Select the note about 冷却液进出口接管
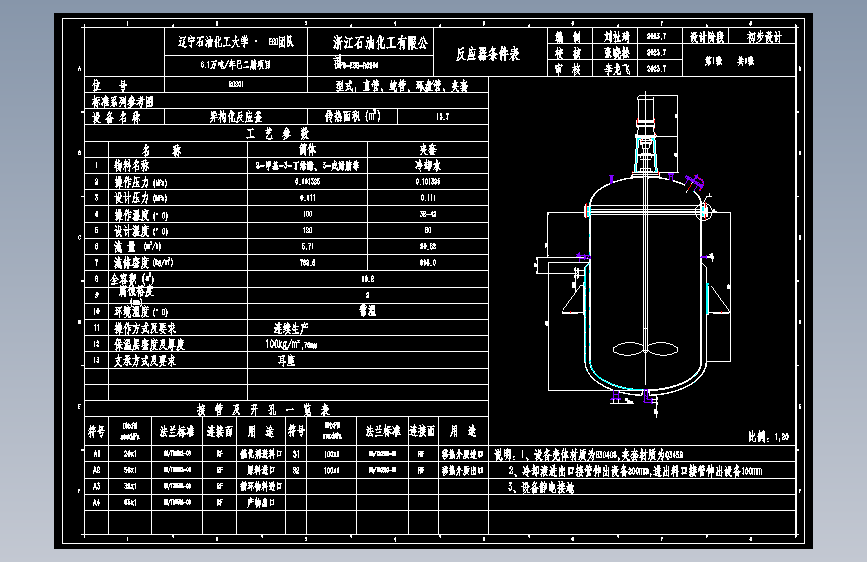 (635, 471)
